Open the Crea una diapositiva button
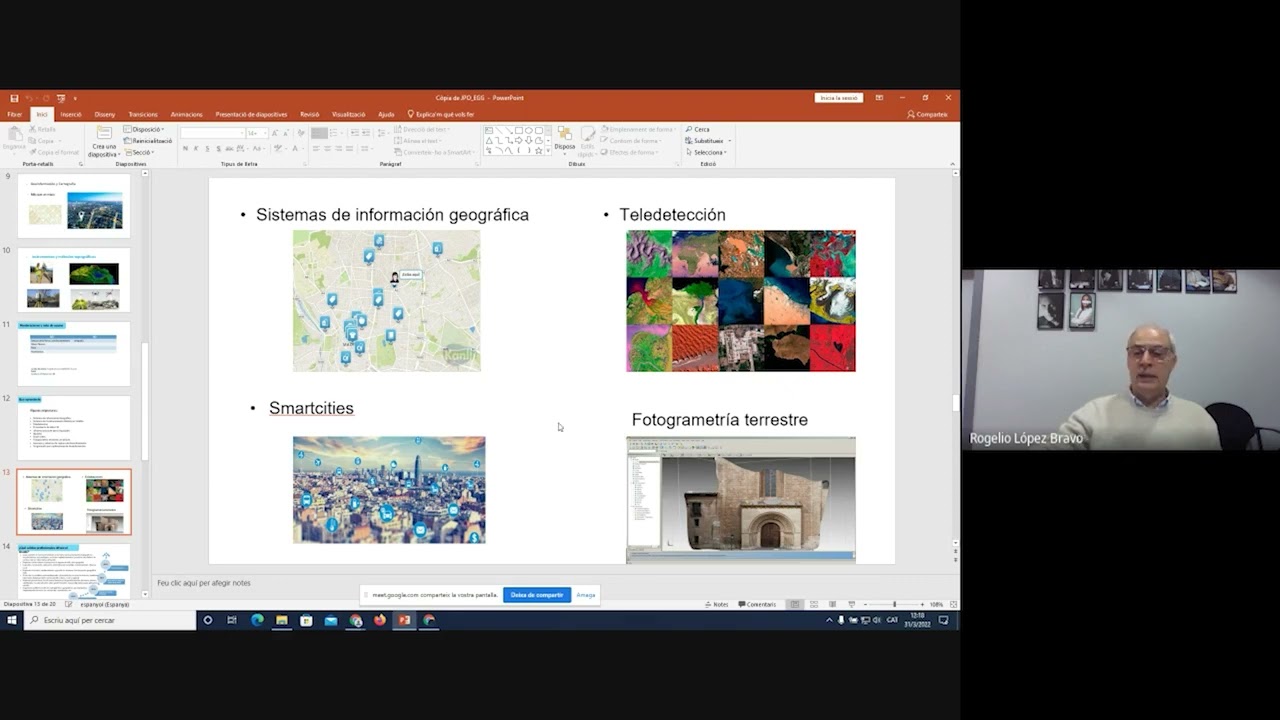 tap(103, 142)
